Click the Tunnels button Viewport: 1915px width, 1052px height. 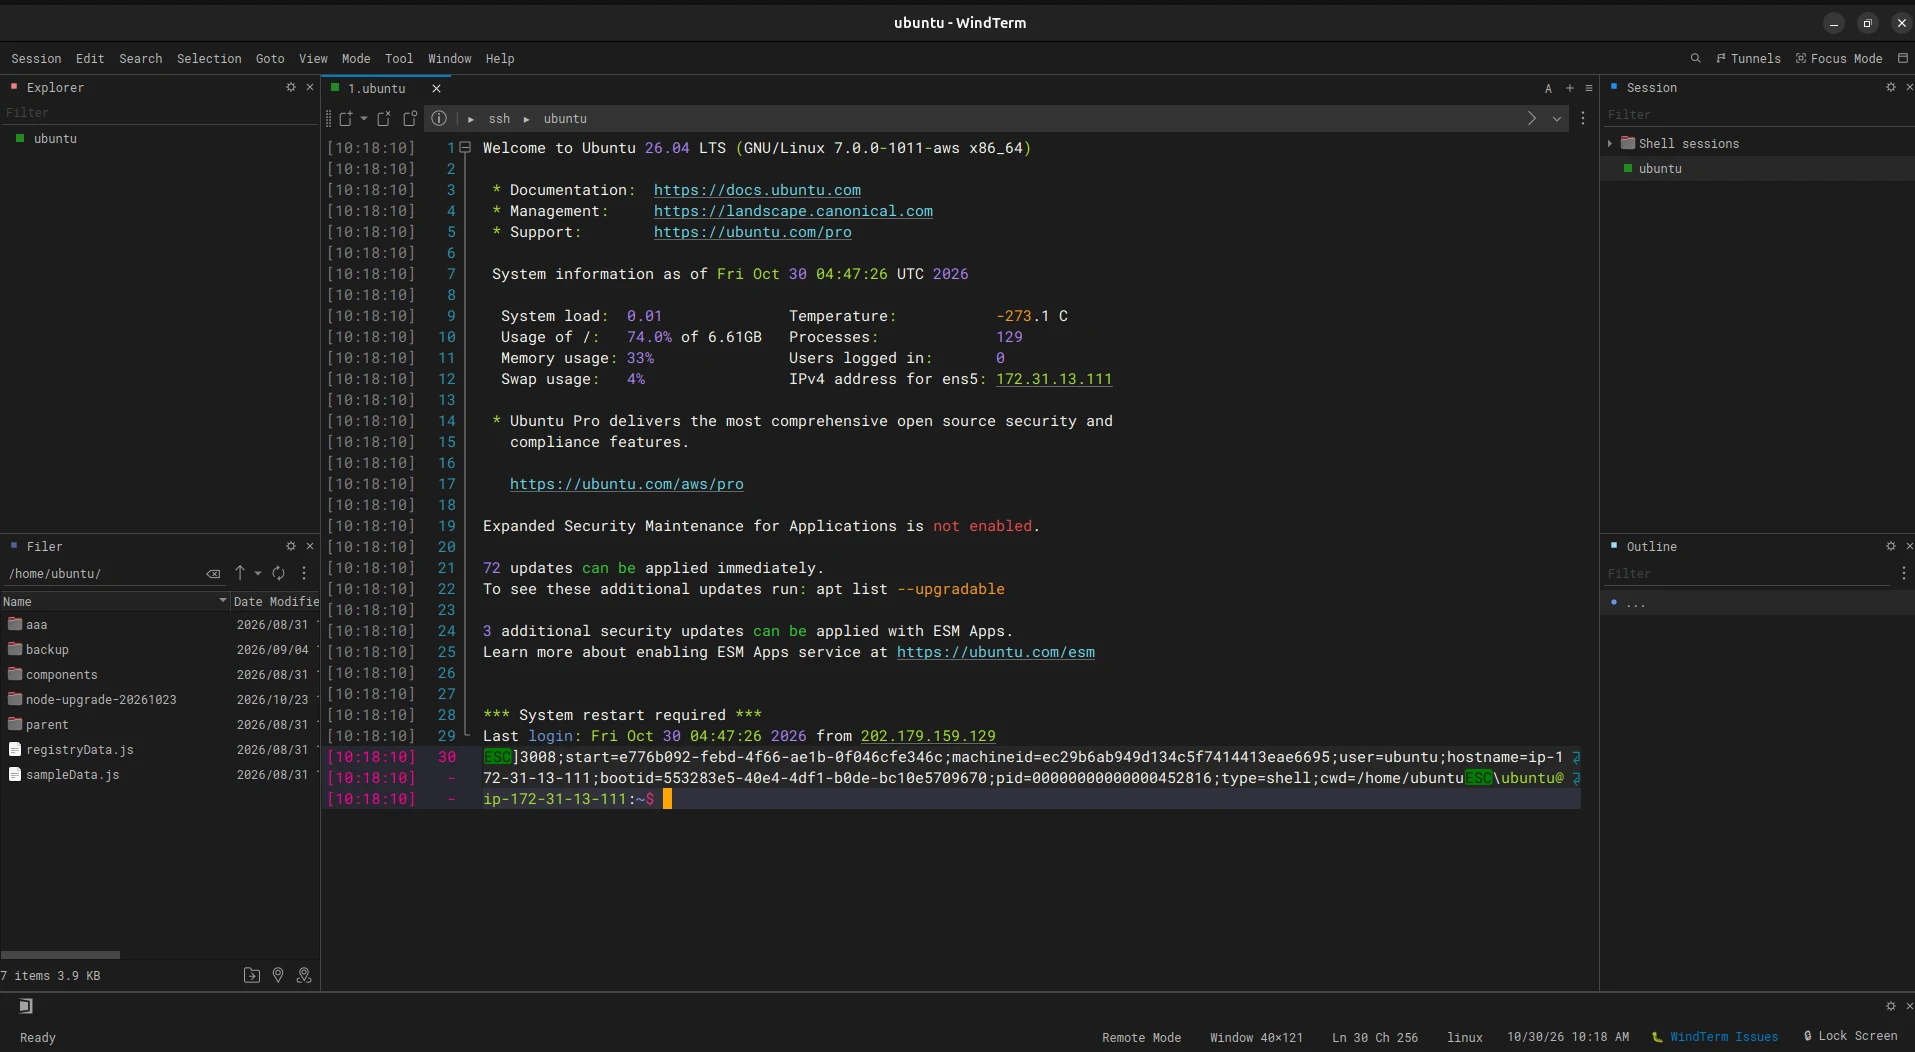pos(1748,59)
